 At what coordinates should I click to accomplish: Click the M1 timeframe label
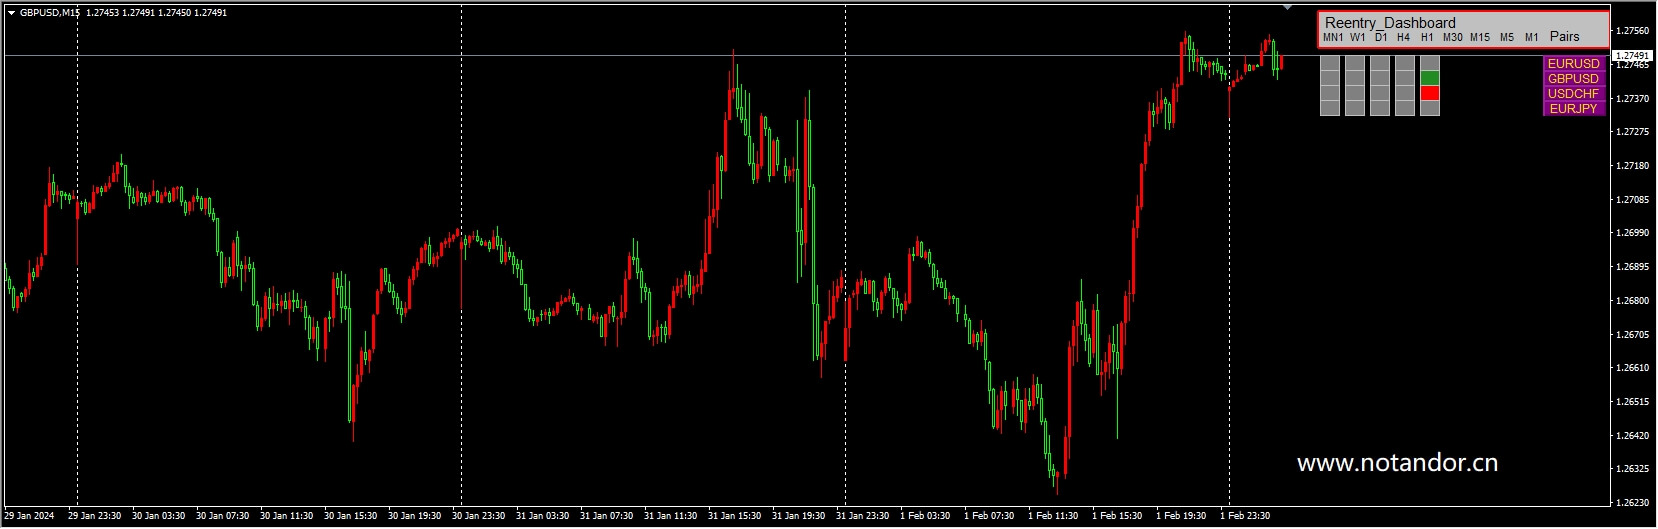(x=1532, y=37)
